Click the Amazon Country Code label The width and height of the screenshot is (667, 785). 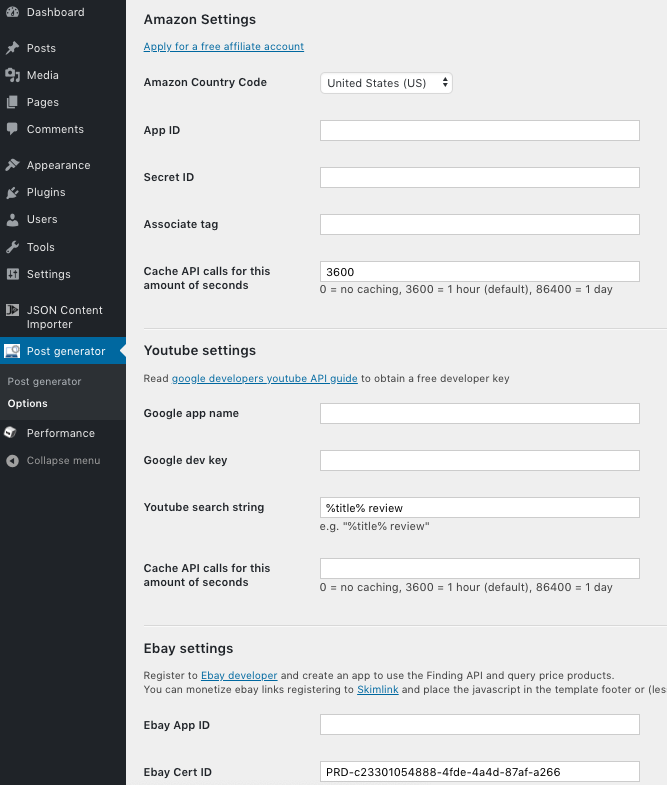click(205, 82)
